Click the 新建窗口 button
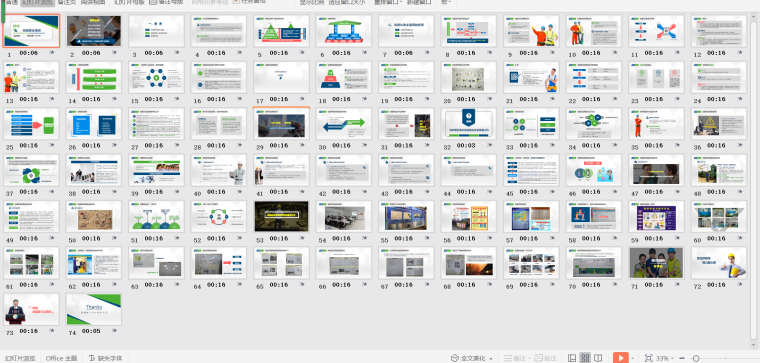760x363 pixels. pyautogui.click(x=419, y=2)
